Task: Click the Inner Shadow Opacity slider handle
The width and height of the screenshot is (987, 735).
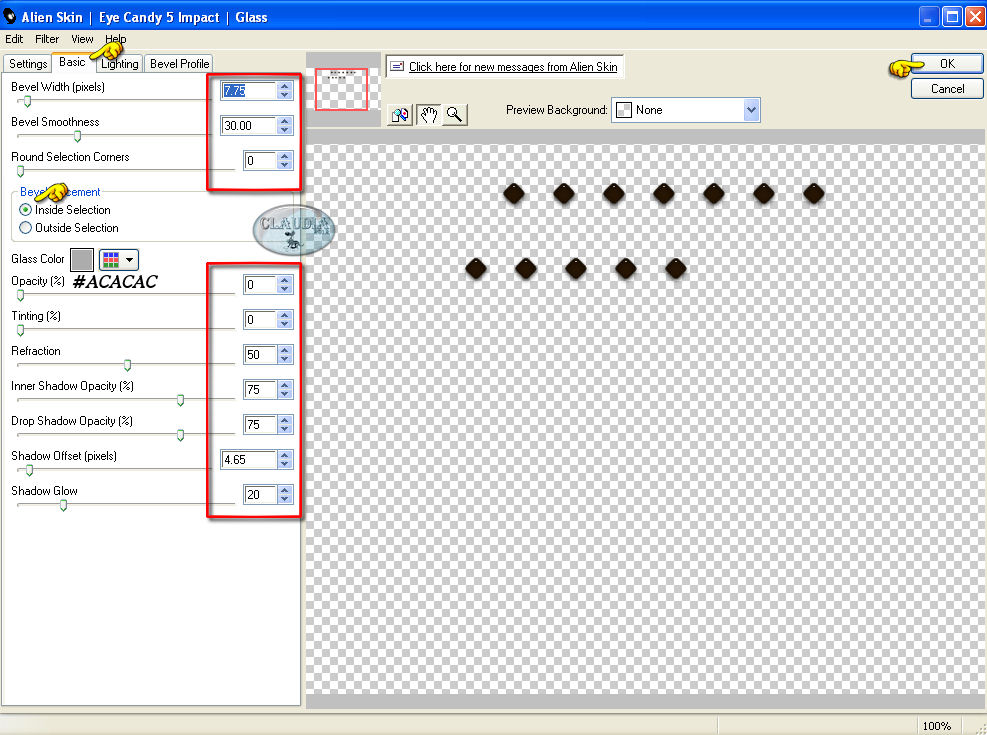Action: [181, 400]
